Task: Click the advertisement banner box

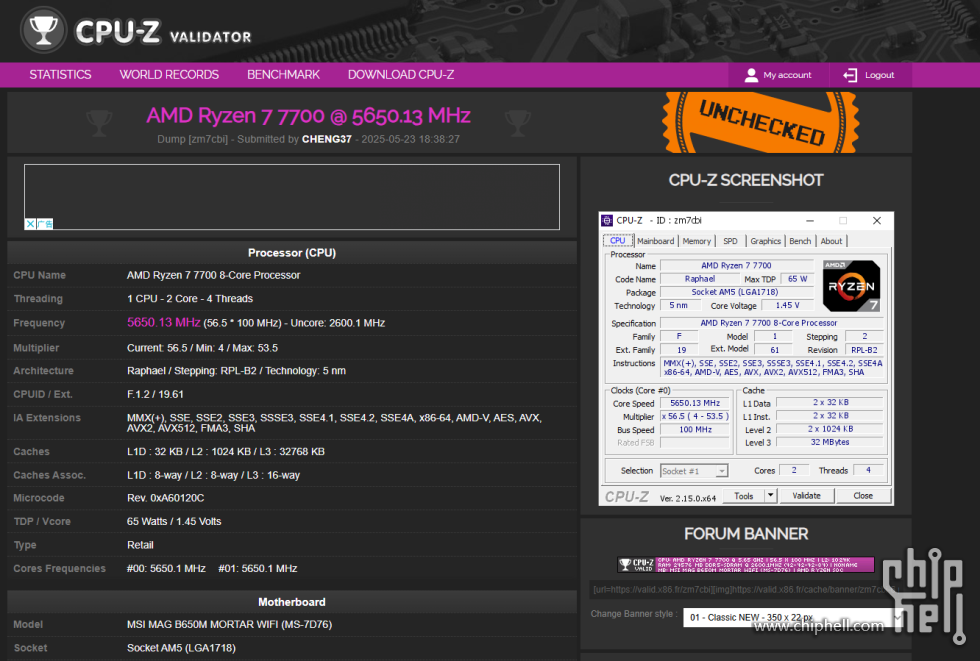Action: pos(292,197)
